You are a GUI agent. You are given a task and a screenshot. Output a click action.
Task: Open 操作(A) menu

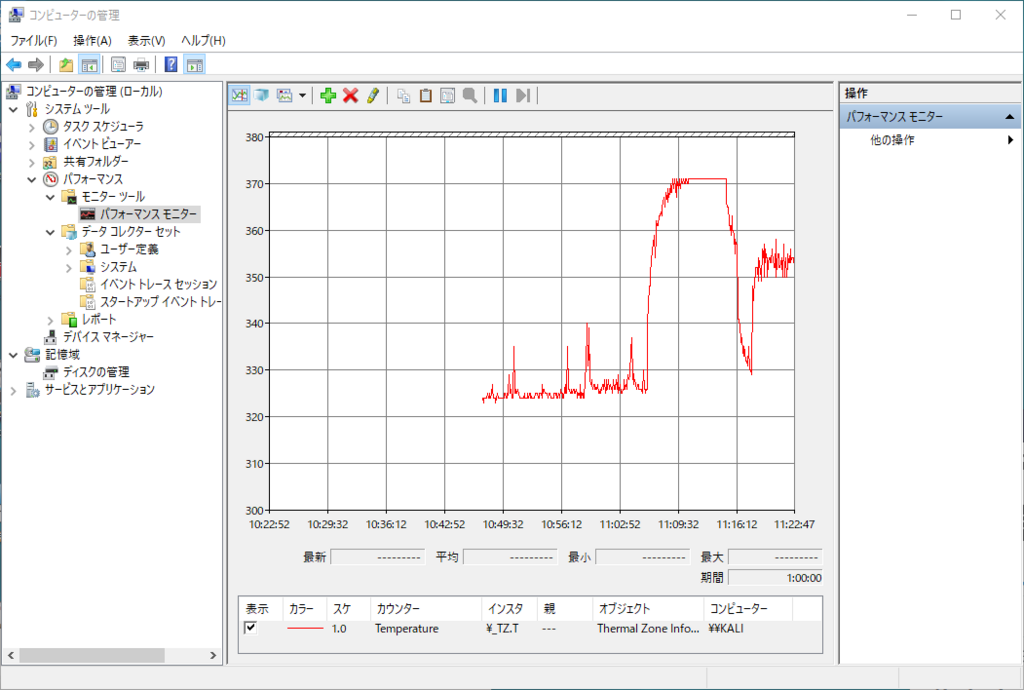tap(92, 40)
